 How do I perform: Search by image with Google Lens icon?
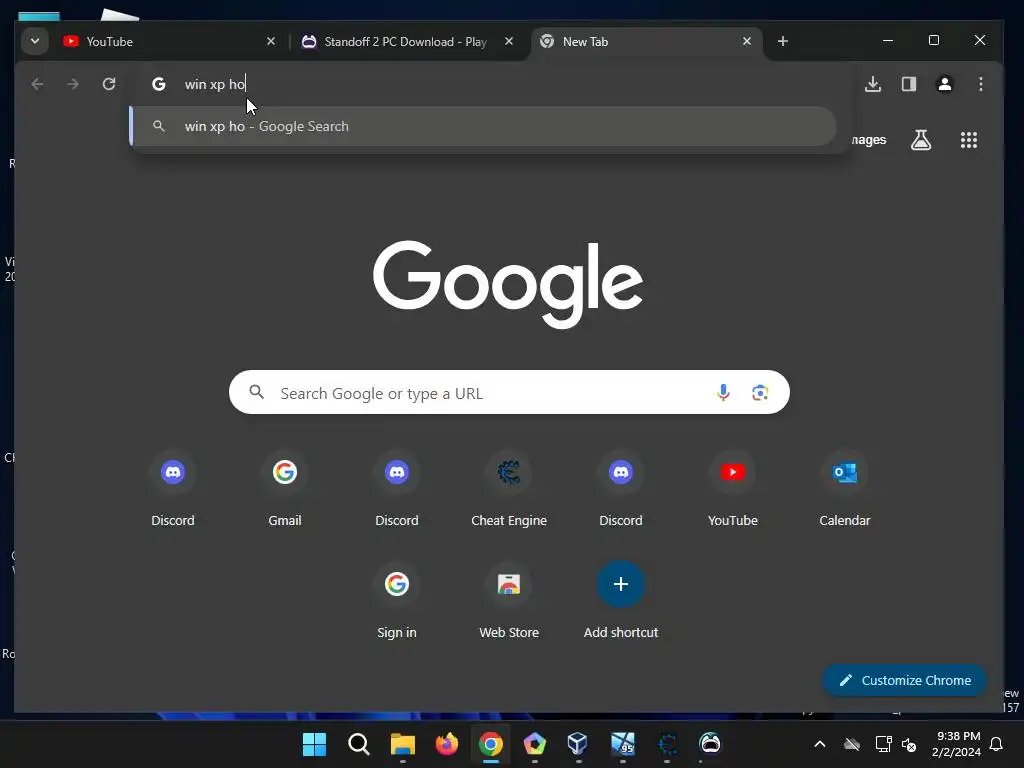(x=760, y=392)
